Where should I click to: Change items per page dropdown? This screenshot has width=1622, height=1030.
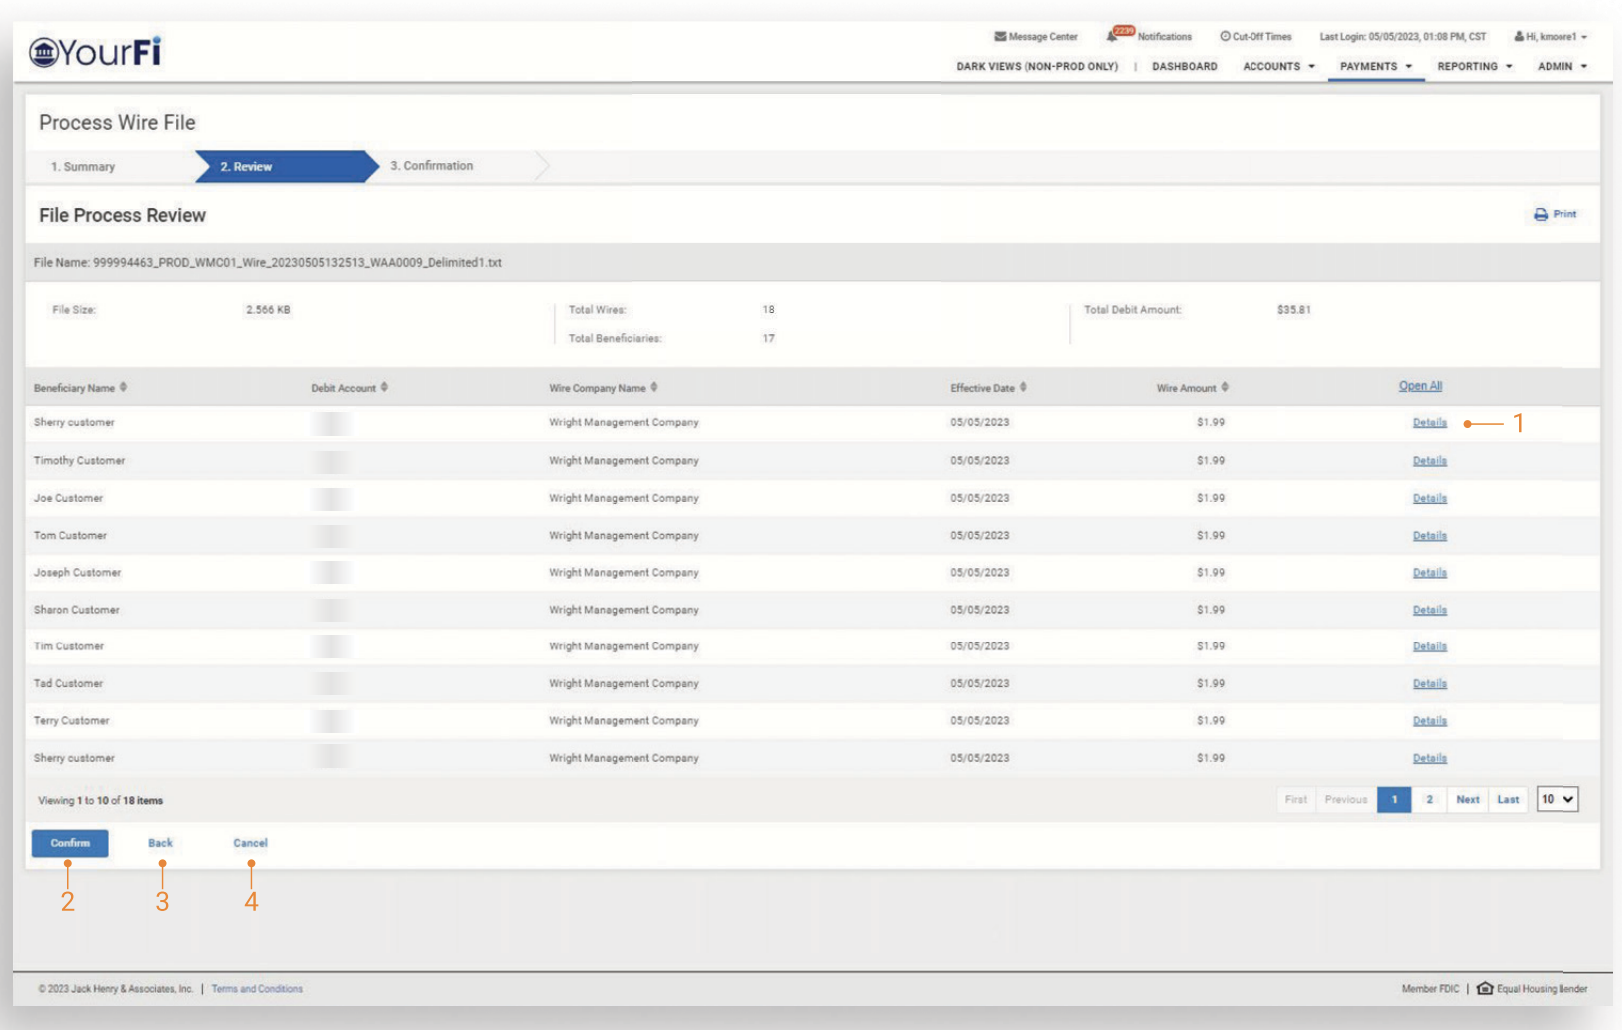1557,799
